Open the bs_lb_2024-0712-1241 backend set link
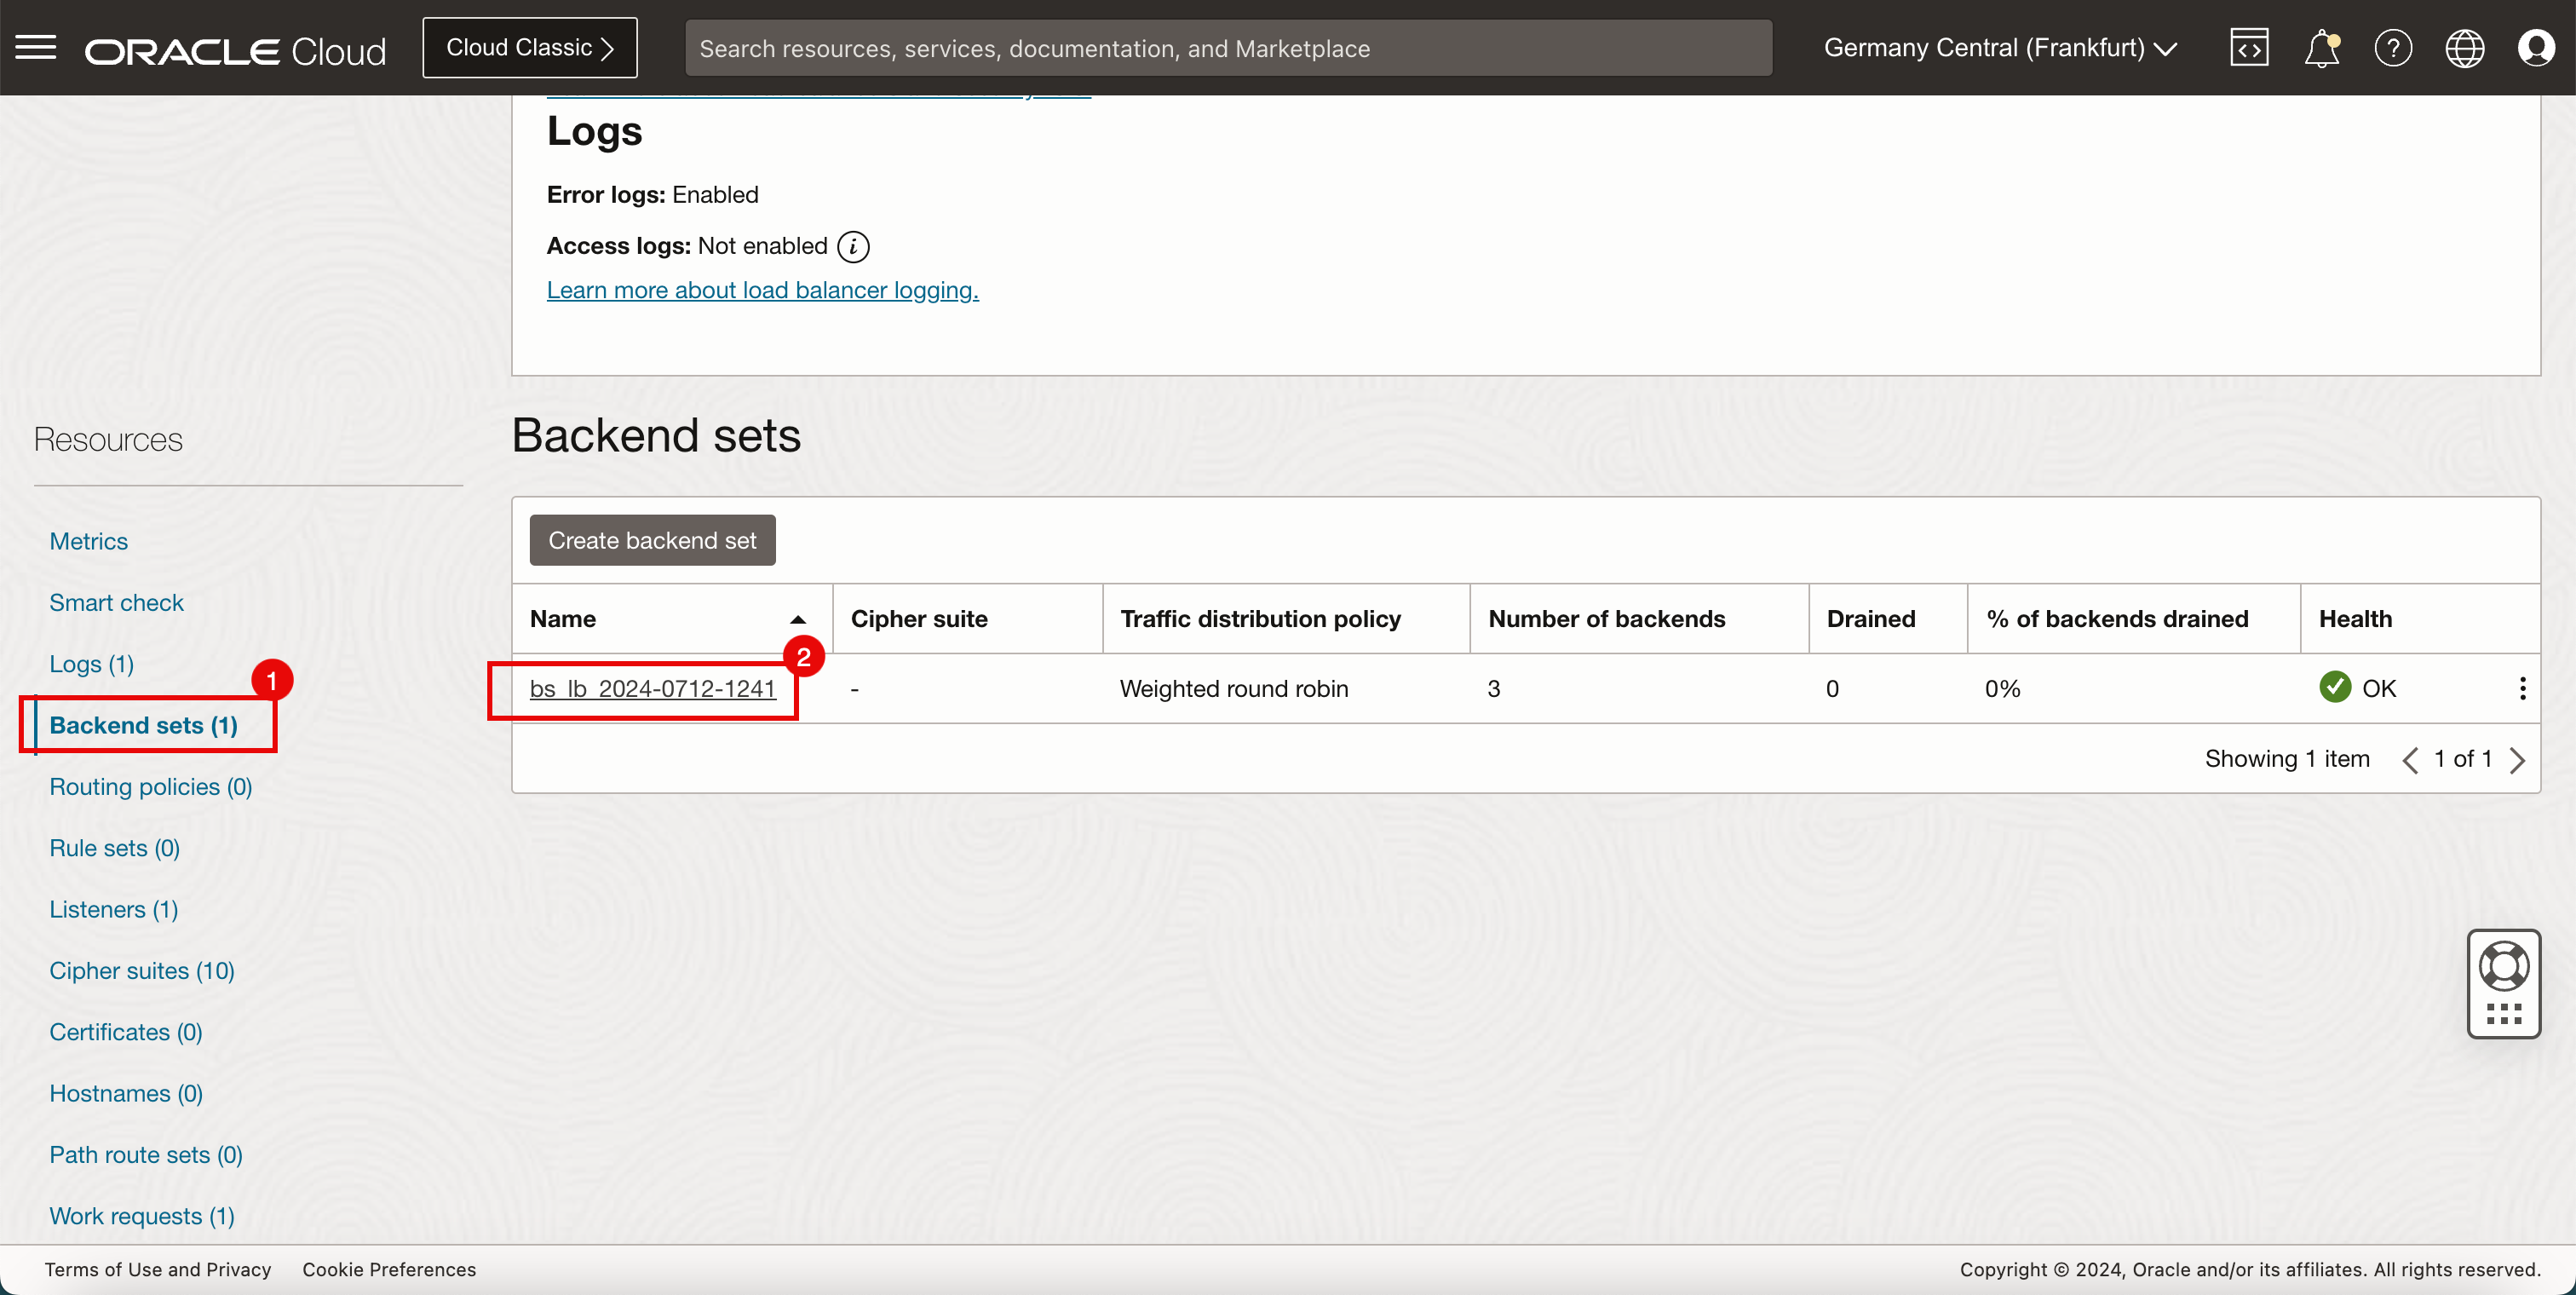This screenshot has width=2576, height=1295. coord(653,688)
